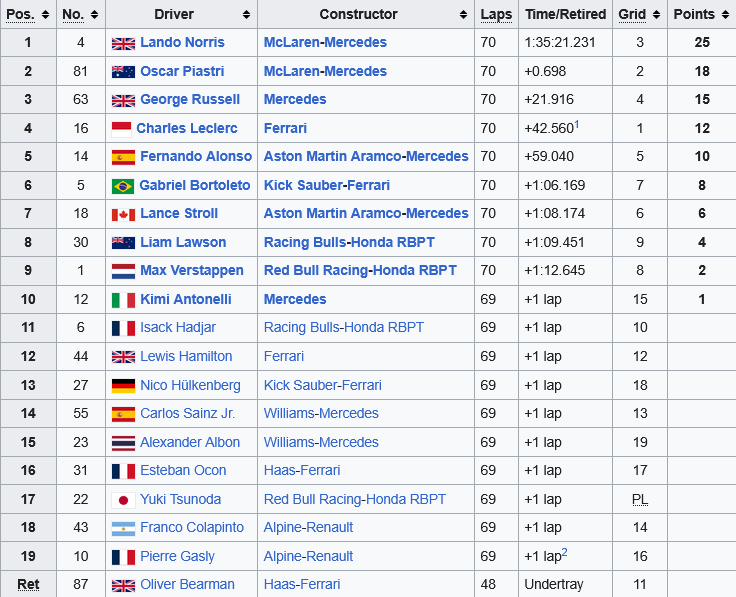Open footnote 1 next to +42.560

tap(577, 124)
